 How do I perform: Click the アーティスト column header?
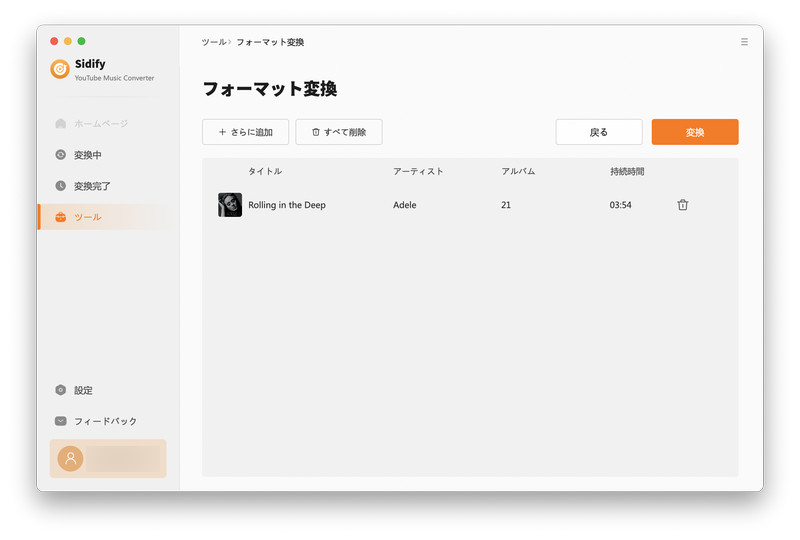click(x=418, y=171)
